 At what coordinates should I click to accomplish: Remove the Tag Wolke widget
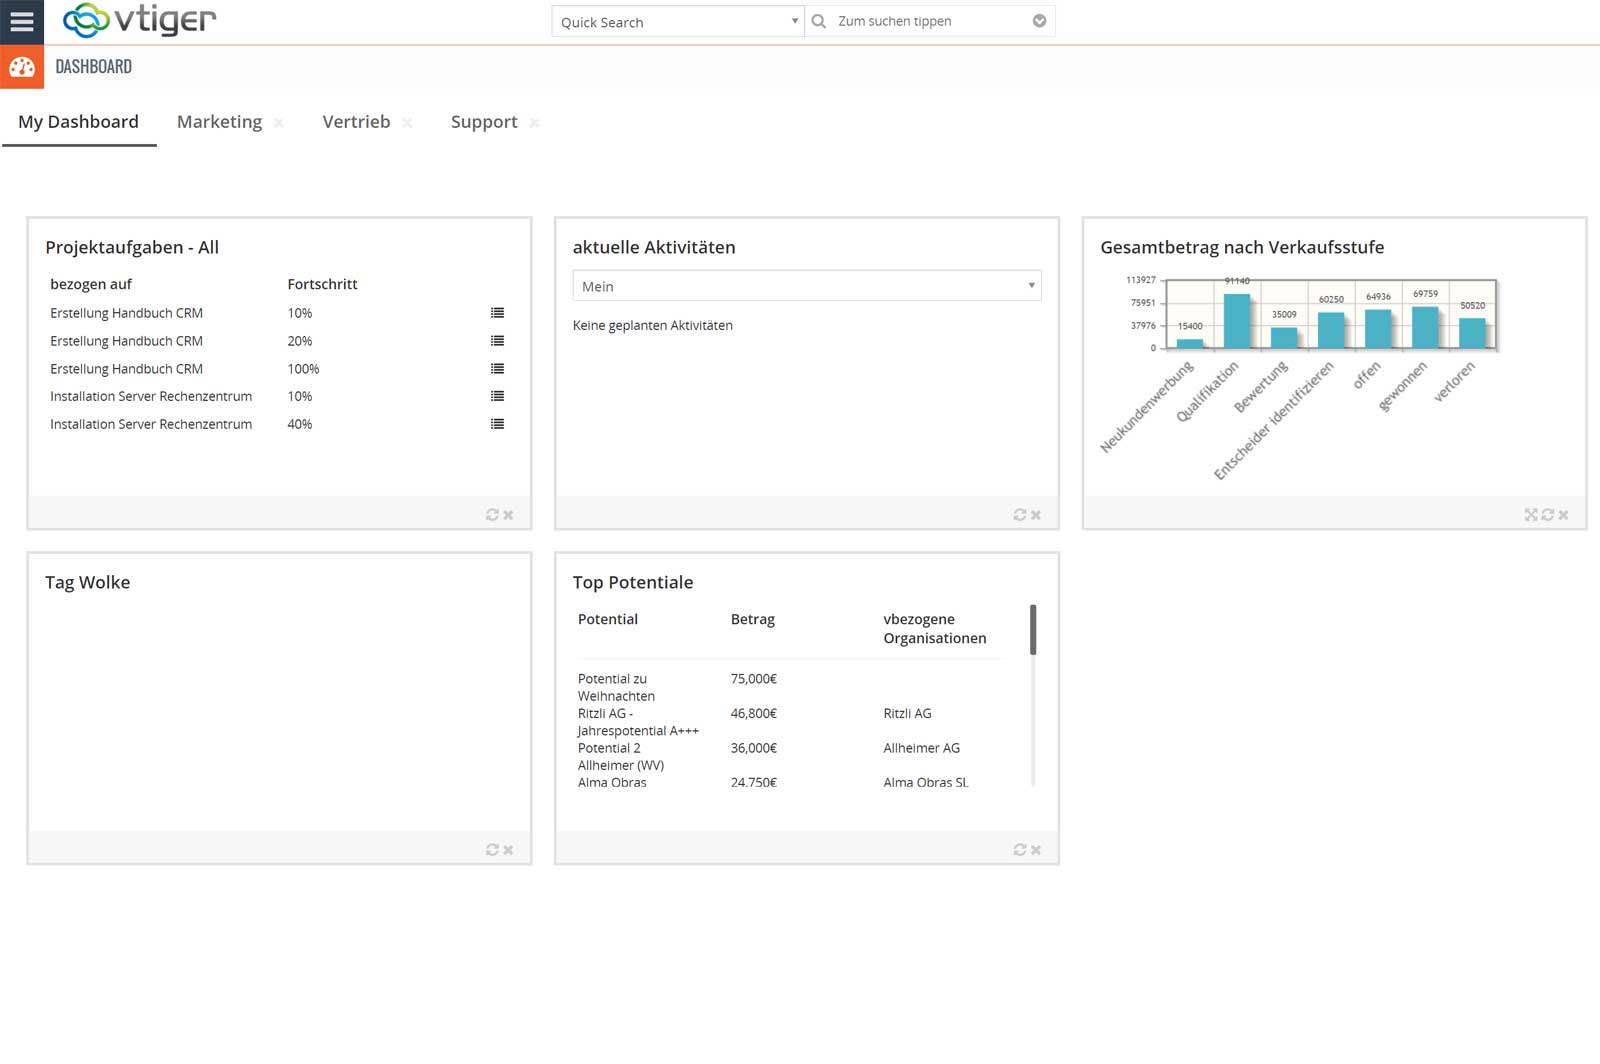509,848
